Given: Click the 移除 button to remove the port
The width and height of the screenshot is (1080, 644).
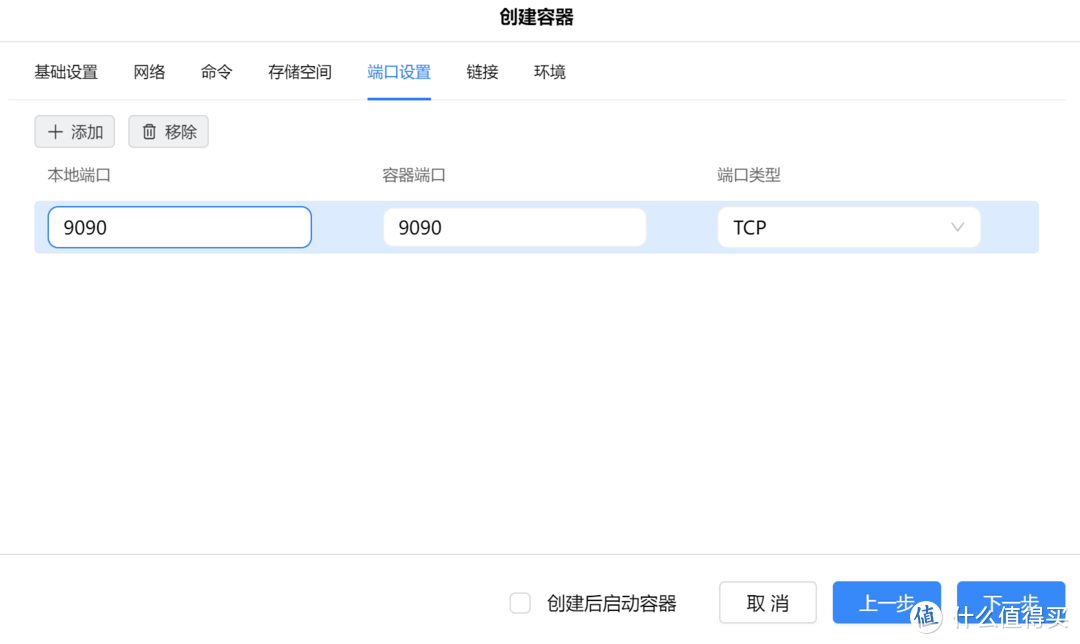Looking at the screenshot, I should pyautogui.click(x=168, y=132).
